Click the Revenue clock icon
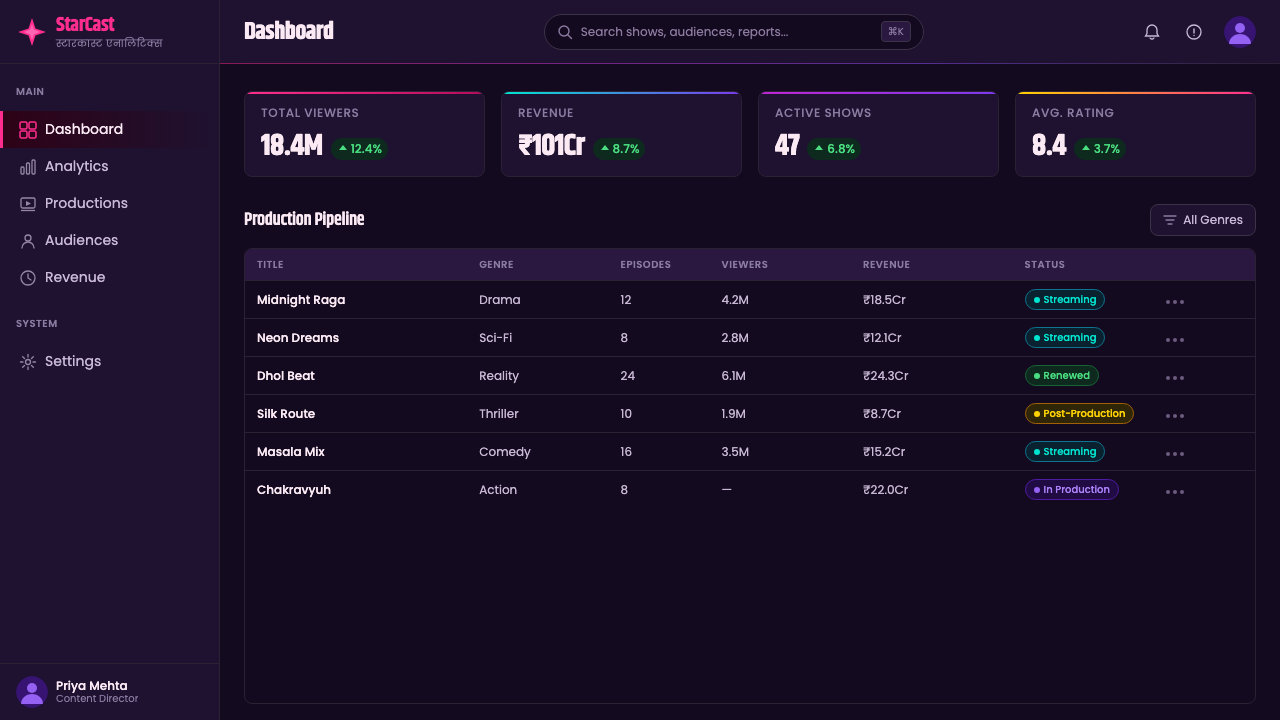Image resolution: width=1280 pixels, height=720 pixels. (28, 278)
